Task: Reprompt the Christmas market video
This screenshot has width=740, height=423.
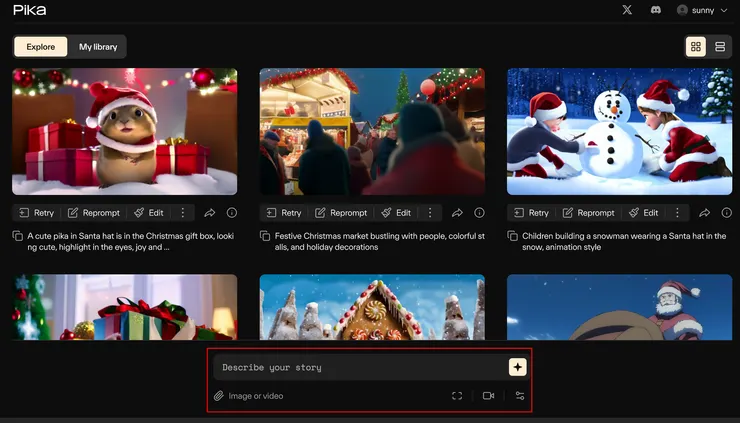Action: coord(341,213)
